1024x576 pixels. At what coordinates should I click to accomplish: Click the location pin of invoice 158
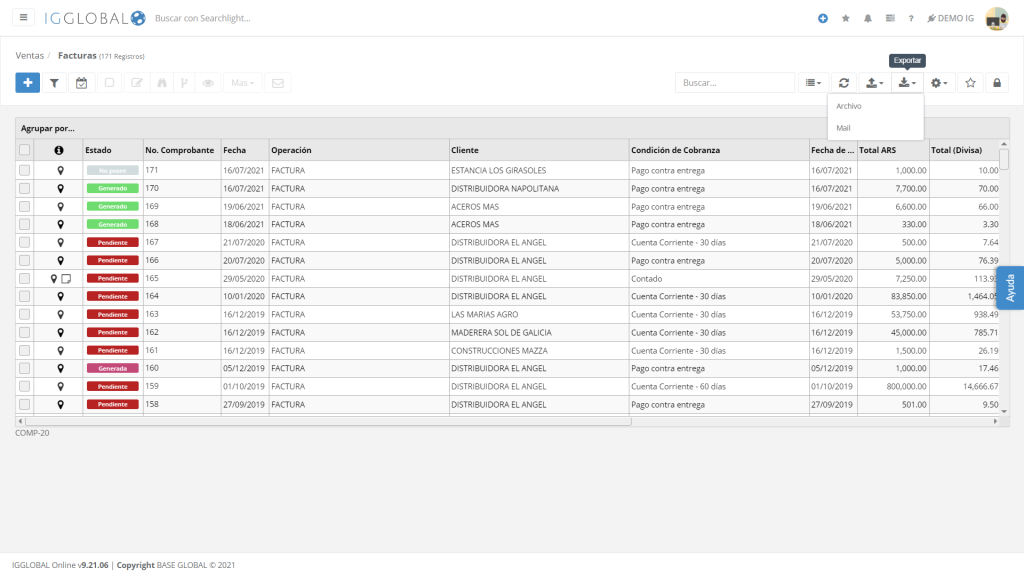click(x=60, y=404)
